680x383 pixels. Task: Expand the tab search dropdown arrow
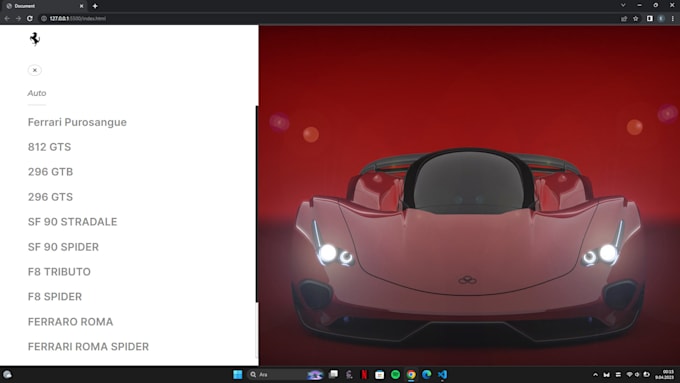pyautogui.click(x=623, y=5)
